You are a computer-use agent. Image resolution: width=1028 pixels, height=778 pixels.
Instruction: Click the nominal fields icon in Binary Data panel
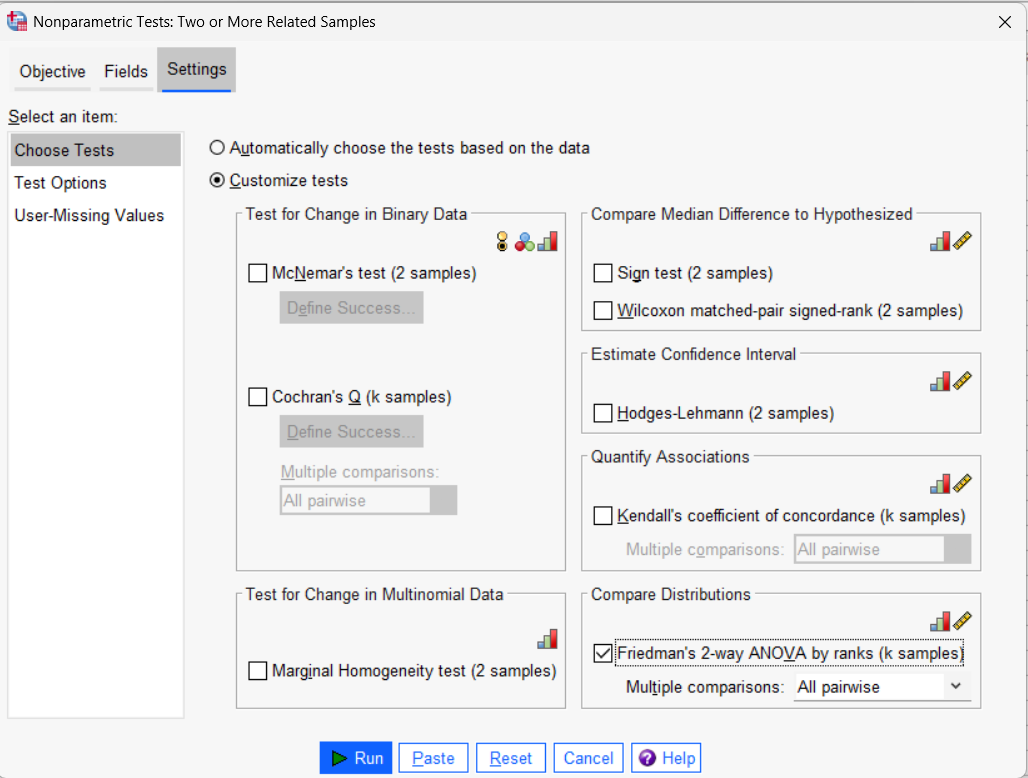pos(524,240)
